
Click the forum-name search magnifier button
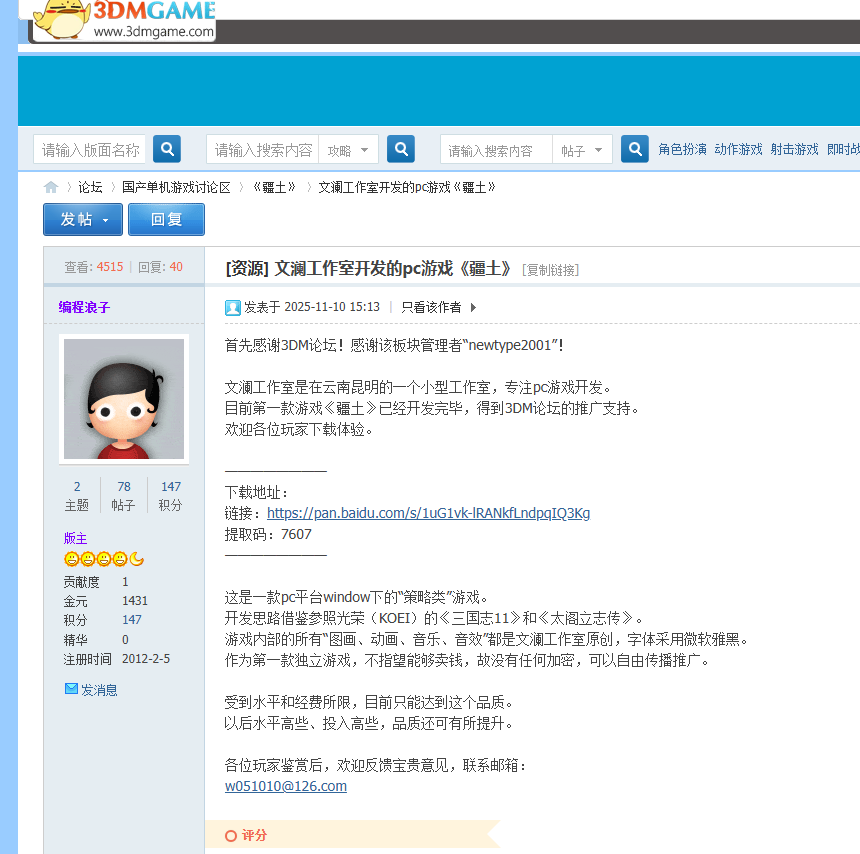coord(166,147)
